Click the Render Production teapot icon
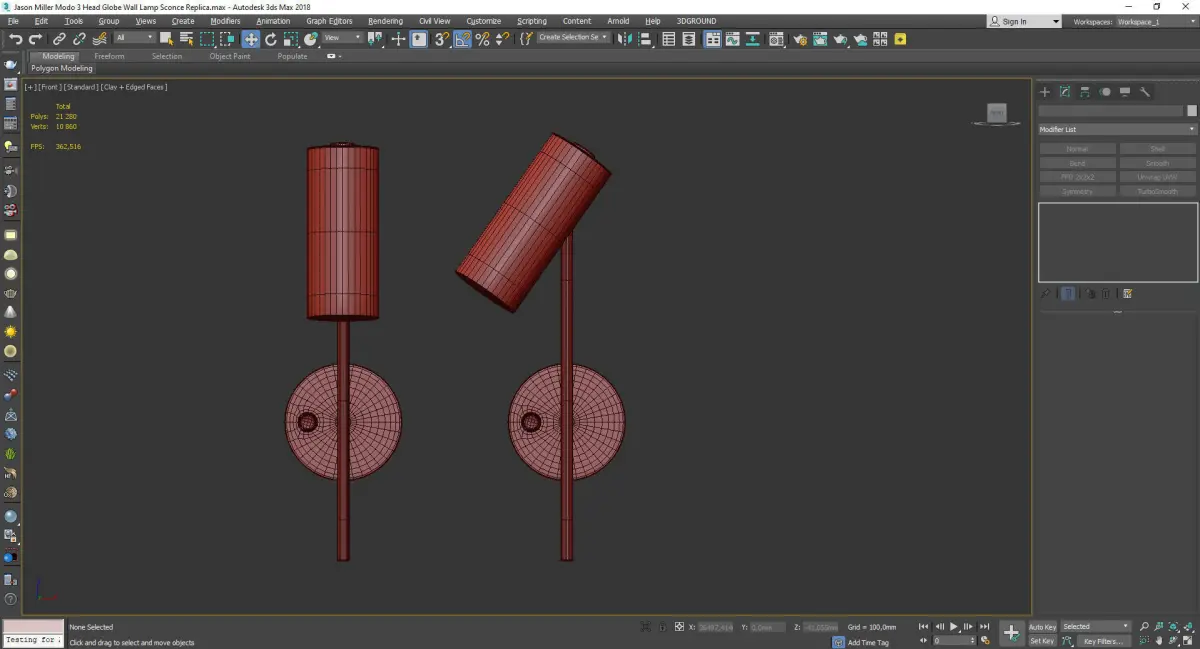Image resolution: width=1200 pixels, height=649 pixels. [840, 39]
